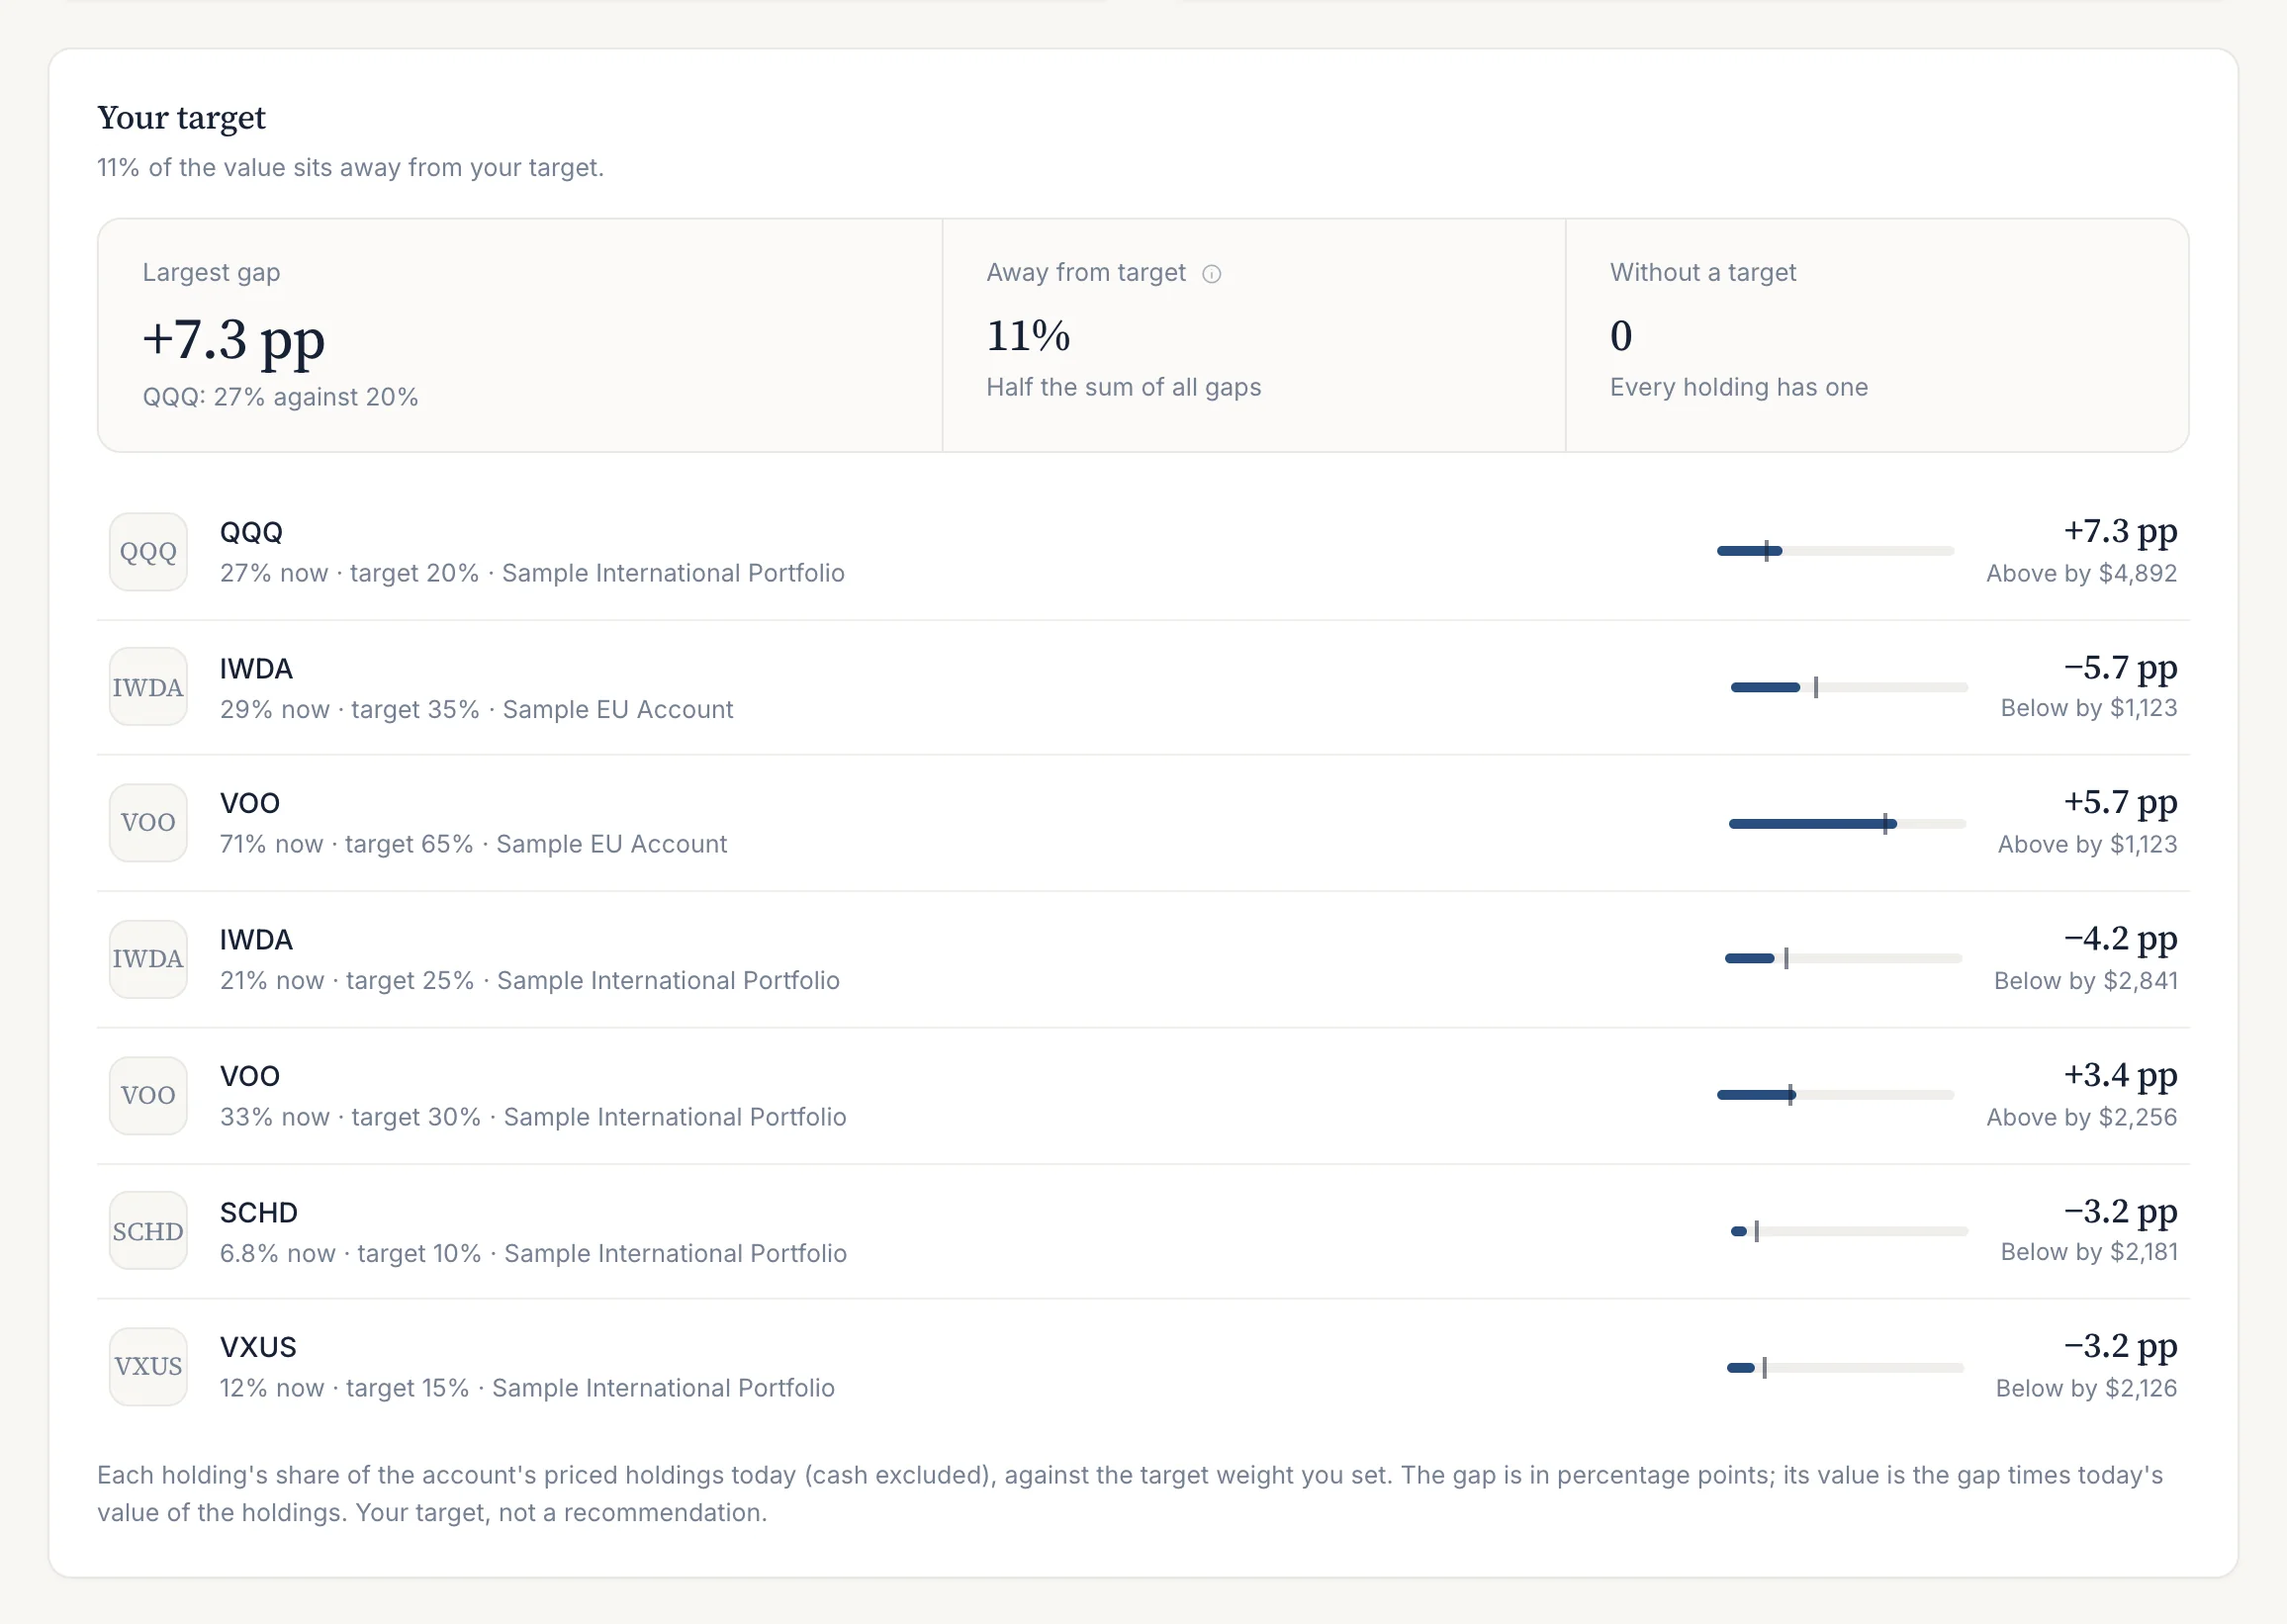Click 'Below by $2,841' text
Screen dimensions: 2287x1624
pyautogui.click(x=2085, y=981)
